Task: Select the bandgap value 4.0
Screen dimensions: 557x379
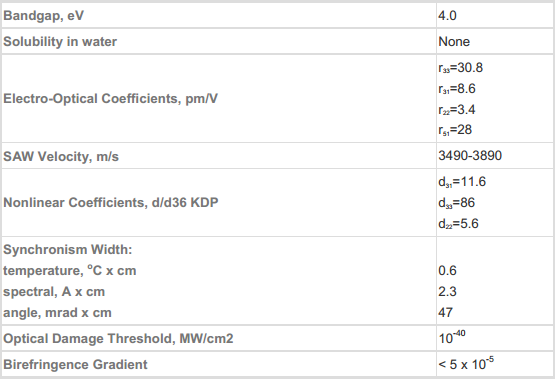Action: click(x=447, y=16)
